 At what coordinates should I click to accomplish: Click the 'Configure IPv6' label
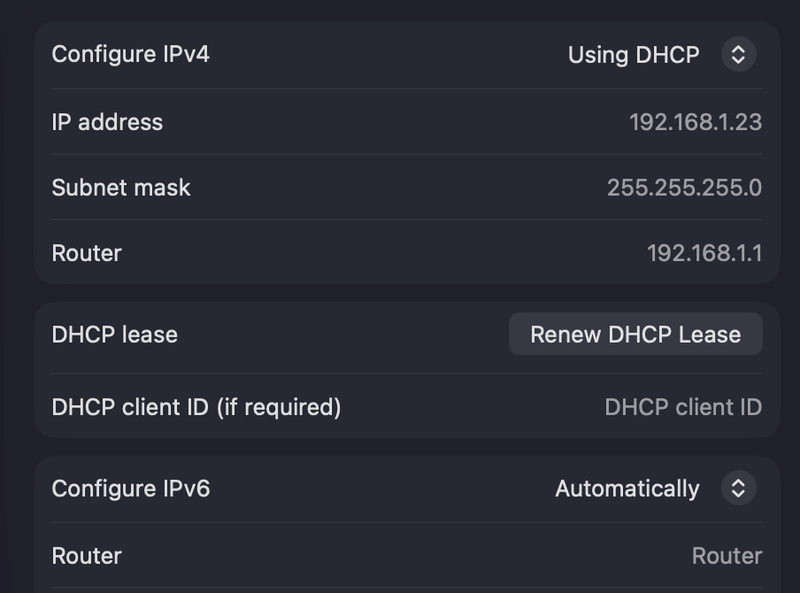pyautogui.click(x=131, y=489)
